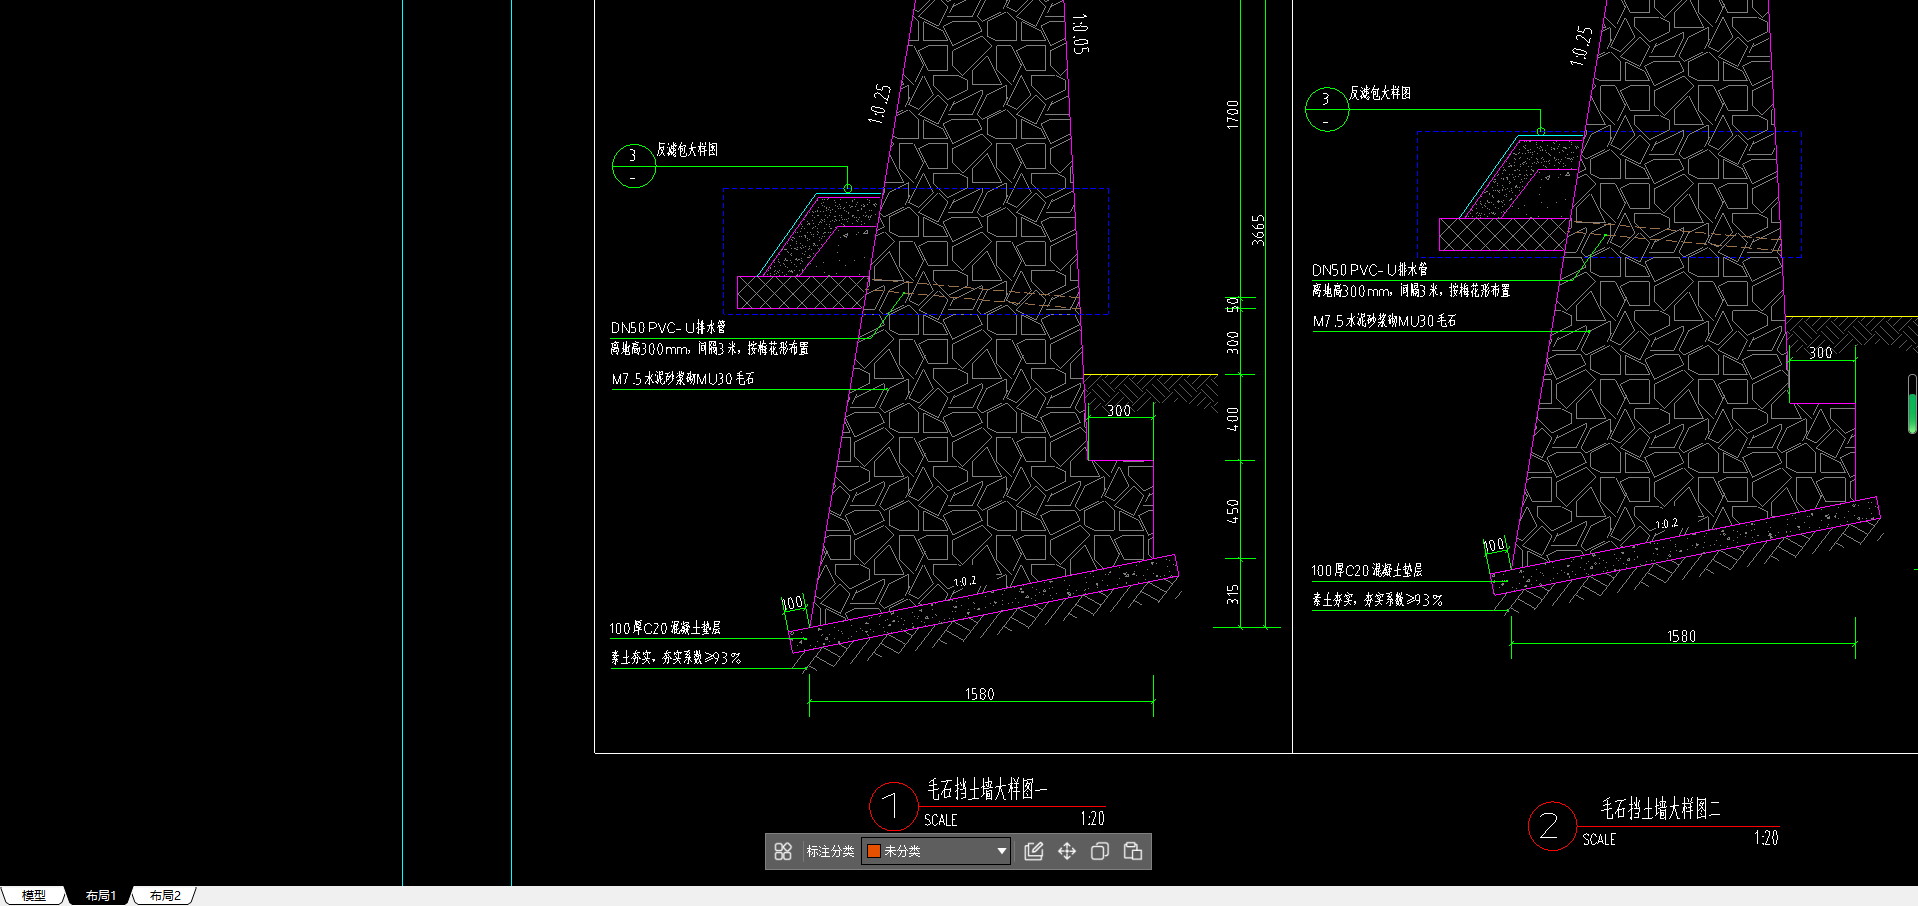Switch to the 布局1 tab
Screen dimensions: 1918x906
[100, 895]
